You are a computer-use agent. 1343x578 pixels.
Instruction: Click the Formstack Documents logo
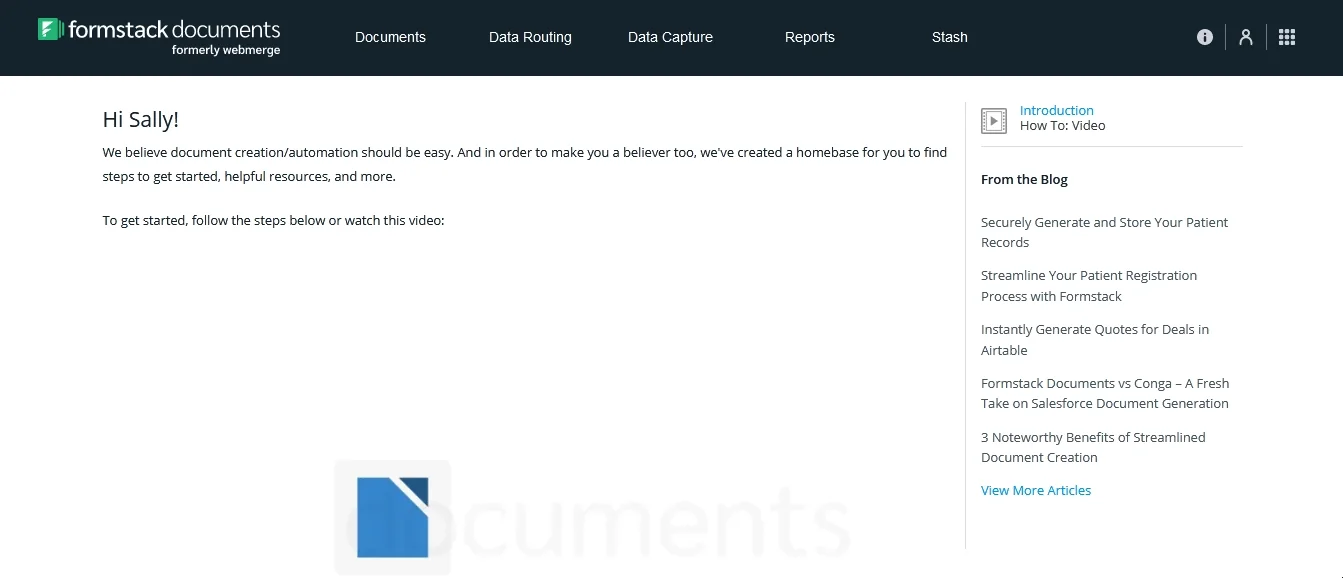(x=159, y=36)
